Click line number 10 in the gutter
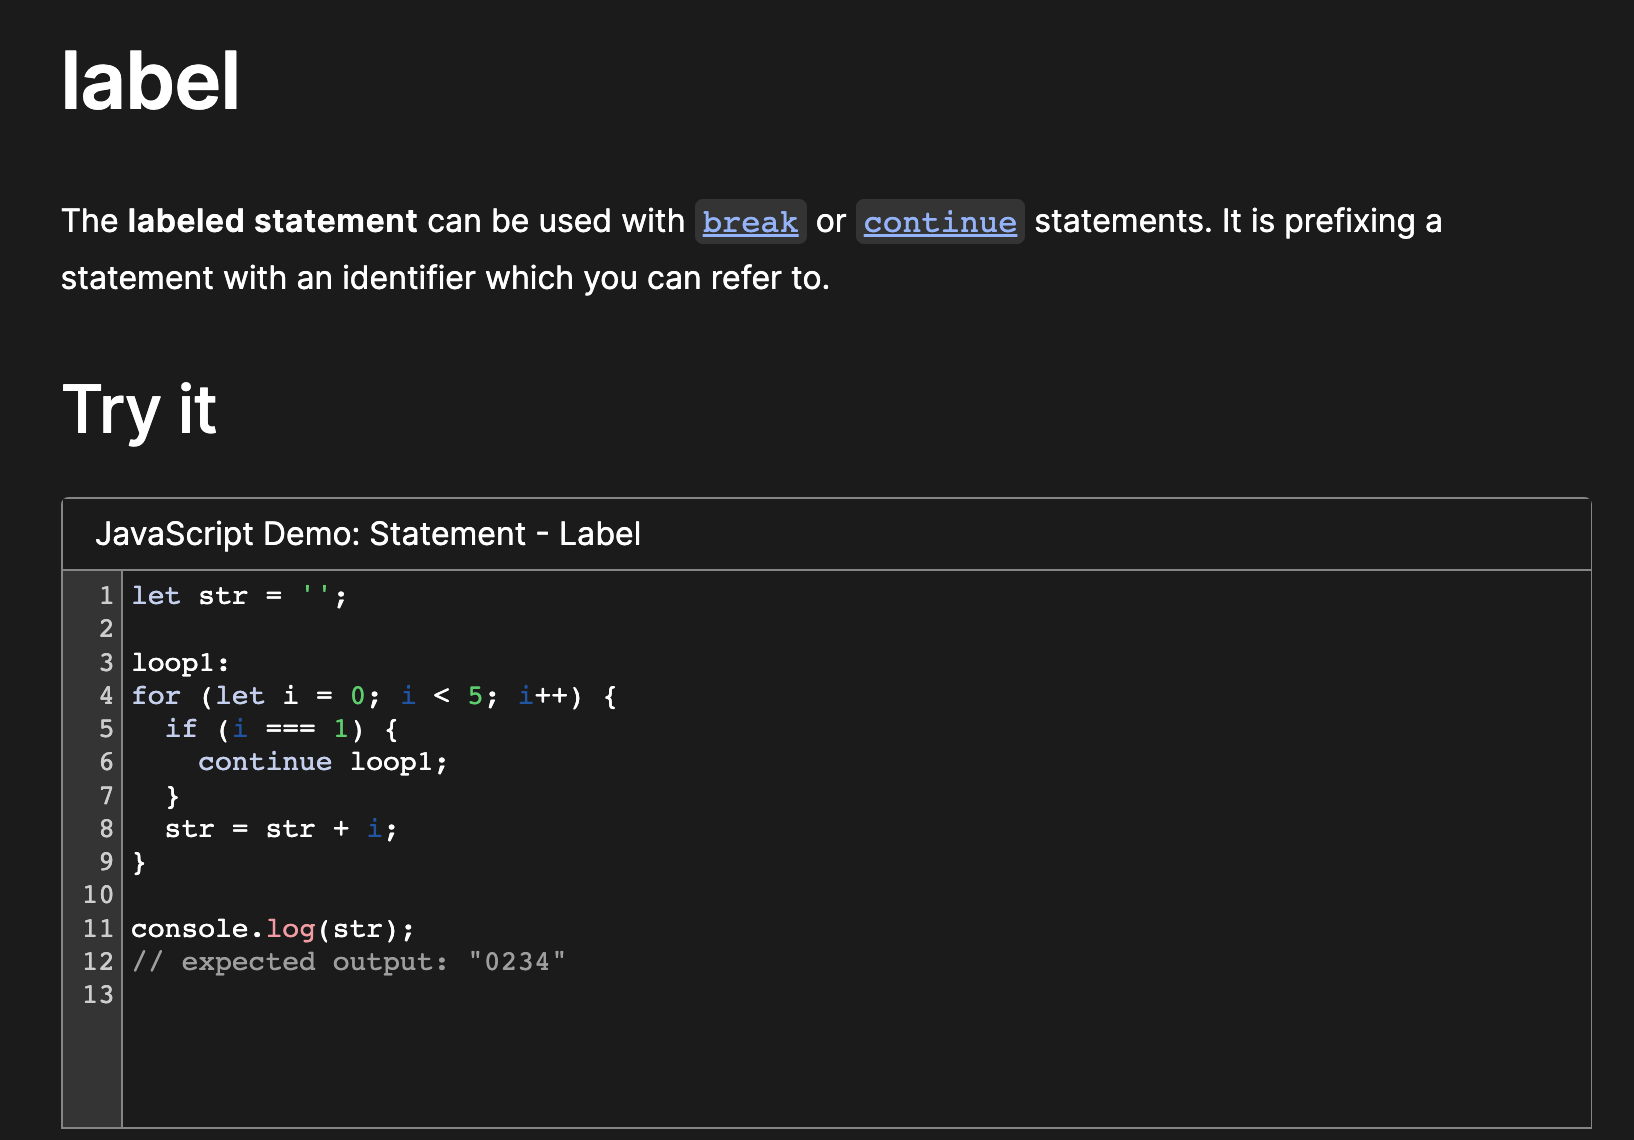 pyautogui.click(x=98, y=895)
